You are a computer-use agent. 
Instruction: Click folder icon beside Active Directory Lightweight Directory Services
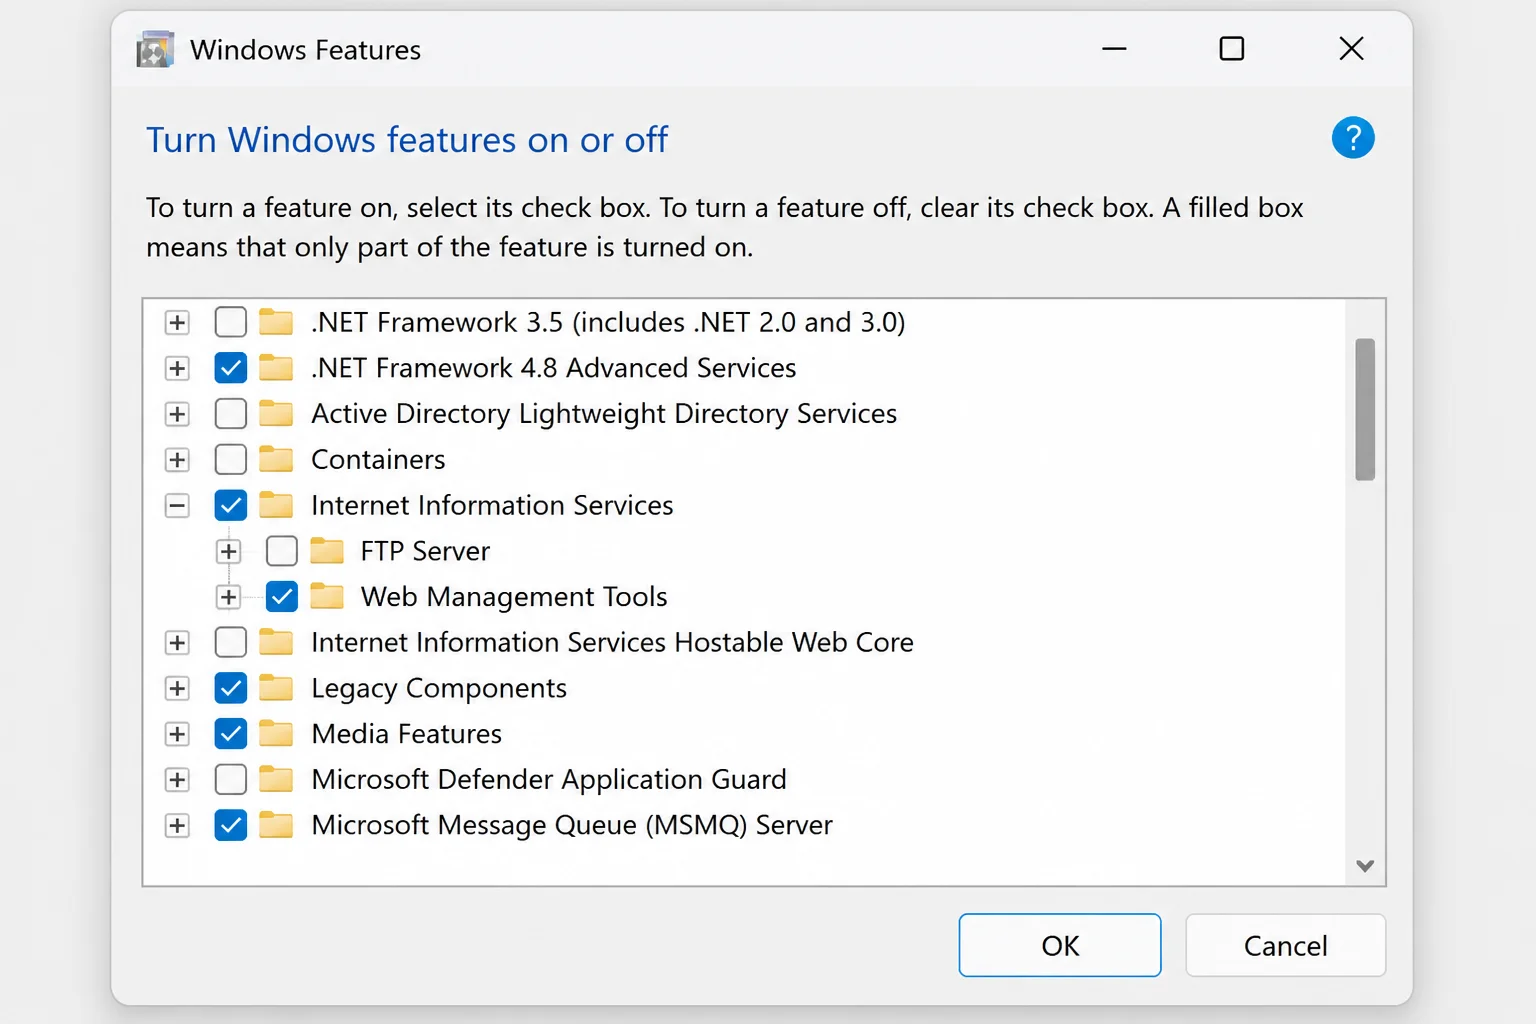[276, 414]
